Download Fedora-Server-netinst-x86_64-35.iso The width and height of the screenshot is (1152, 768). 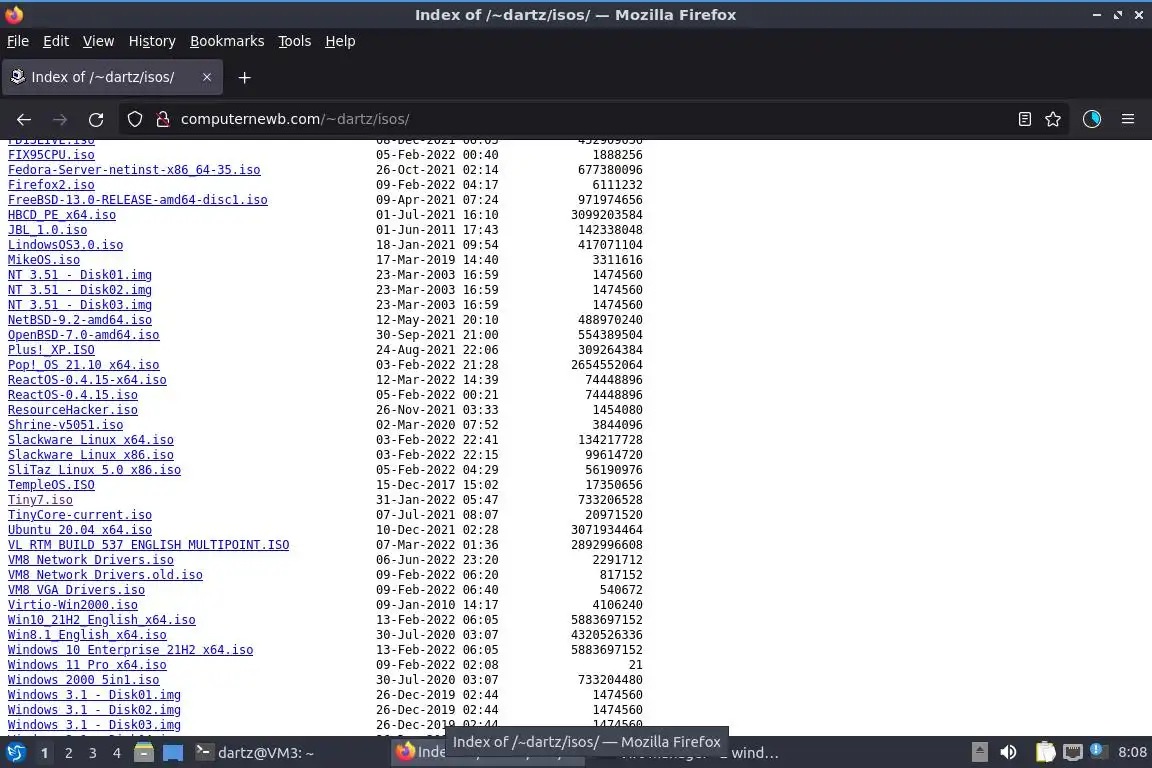[134, 170]
